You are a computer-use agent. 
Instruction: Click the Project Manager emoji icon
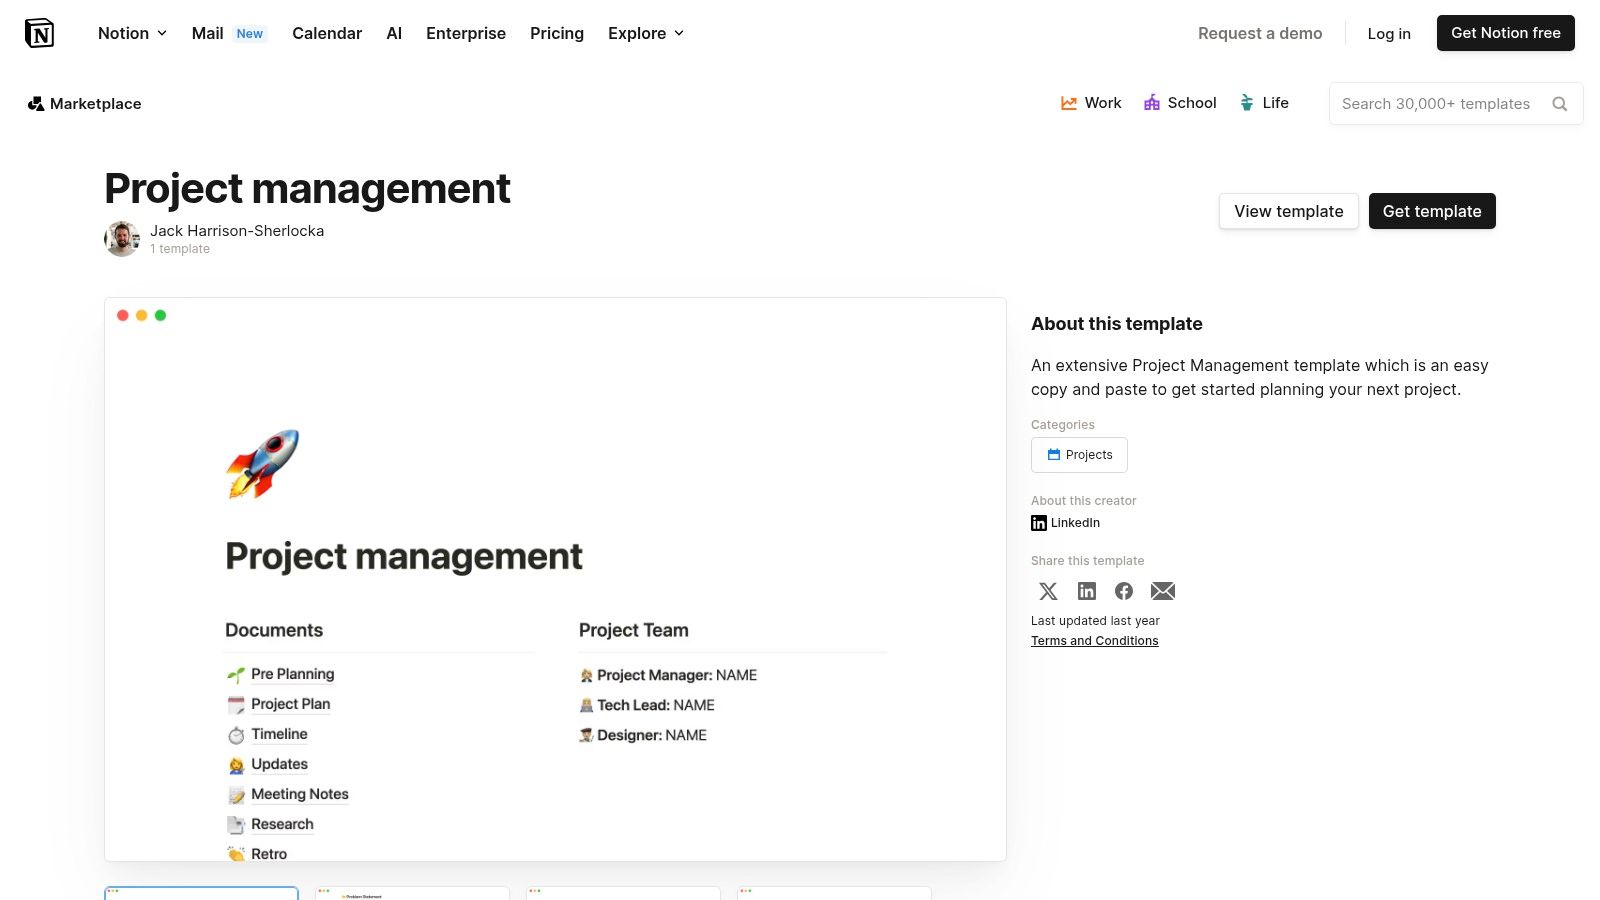pos(587,676)
